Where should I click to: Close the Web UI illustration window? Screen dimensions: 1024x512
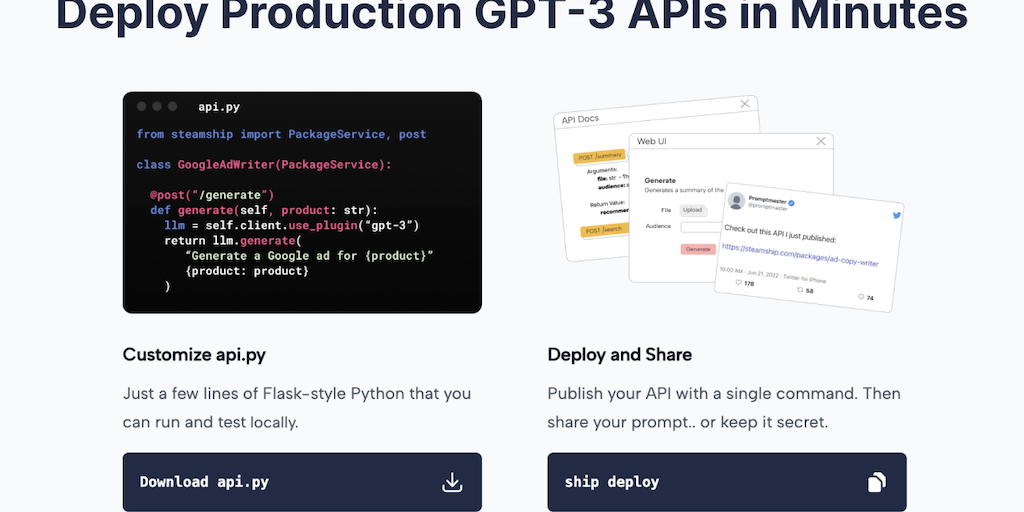tap(821, 141)
